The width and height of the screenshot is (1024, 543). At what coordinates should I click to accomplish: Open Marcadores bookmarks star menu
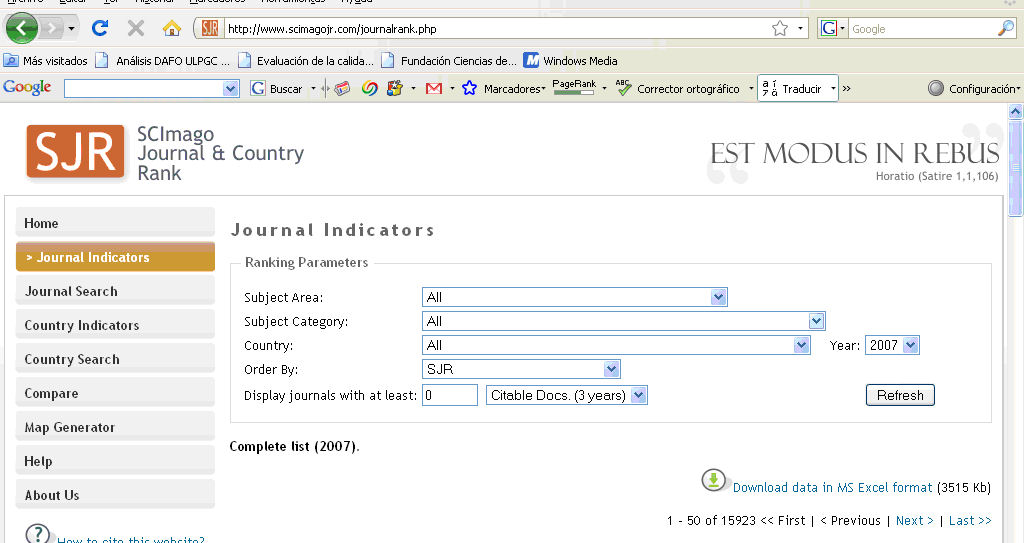click(504, 88)
